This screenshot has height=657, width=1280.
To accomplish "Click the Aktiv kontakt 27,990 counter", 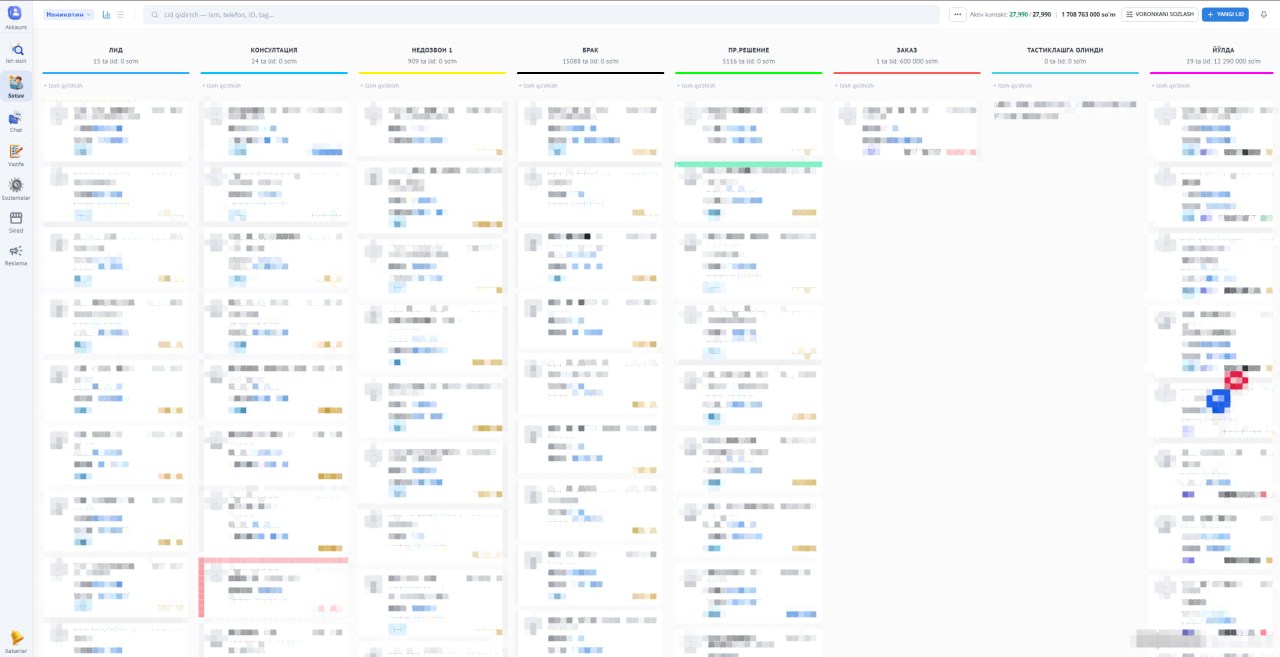I will click(x=1011, y=15).
